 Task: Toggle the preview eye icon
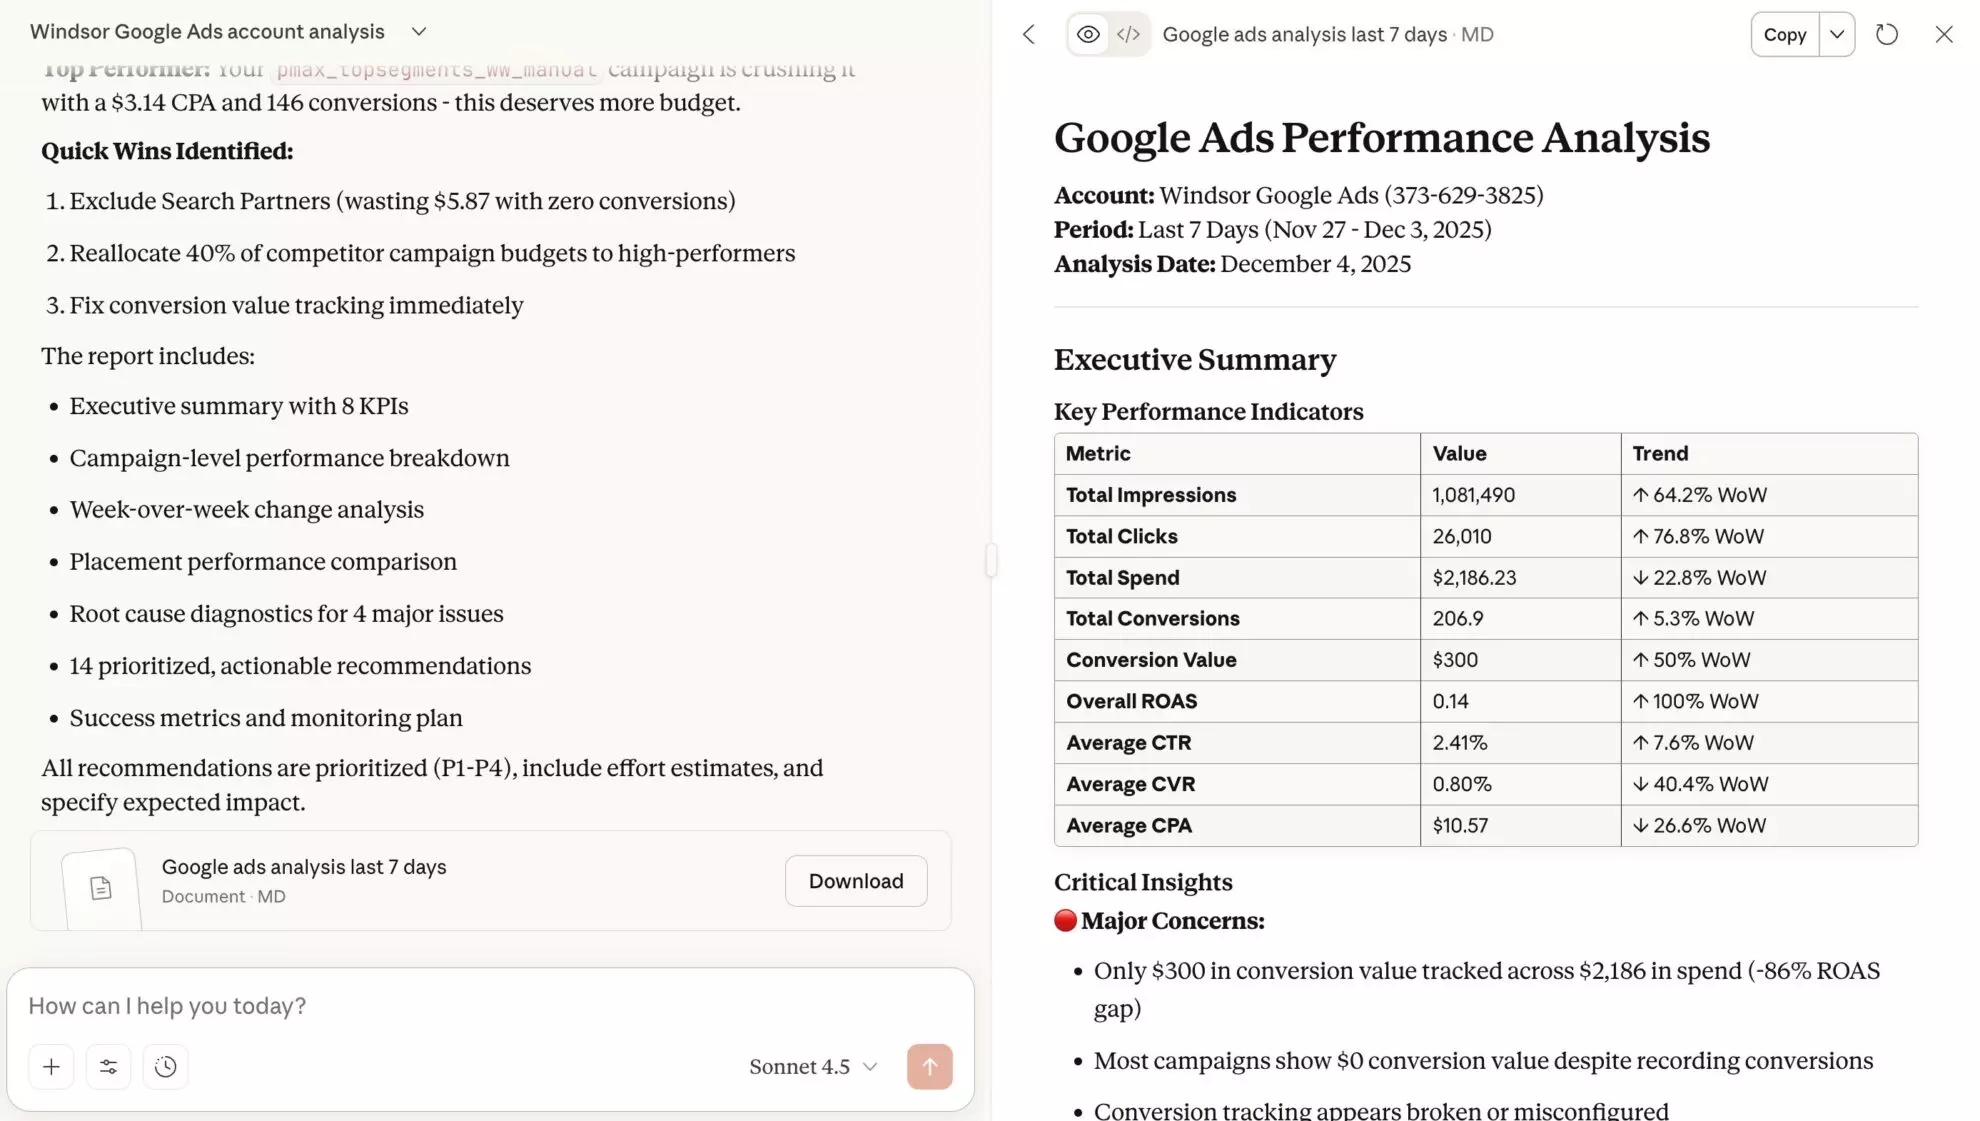coord(1087,33)
